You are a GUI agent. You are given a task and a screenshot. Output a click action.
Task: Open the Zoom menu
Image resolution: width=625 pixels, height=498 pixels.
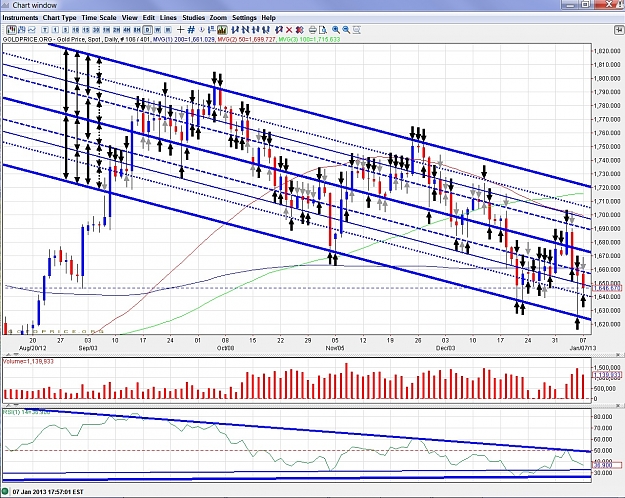coord(218,18)
